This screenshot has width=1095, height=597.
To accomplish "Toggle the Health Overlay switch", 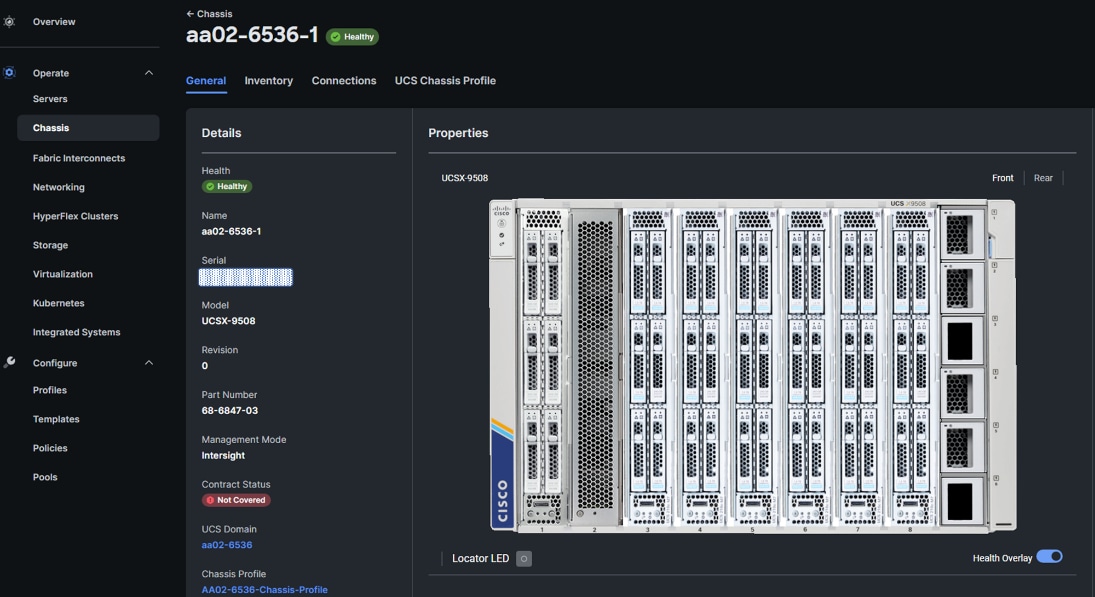I will pos(1050,557).
